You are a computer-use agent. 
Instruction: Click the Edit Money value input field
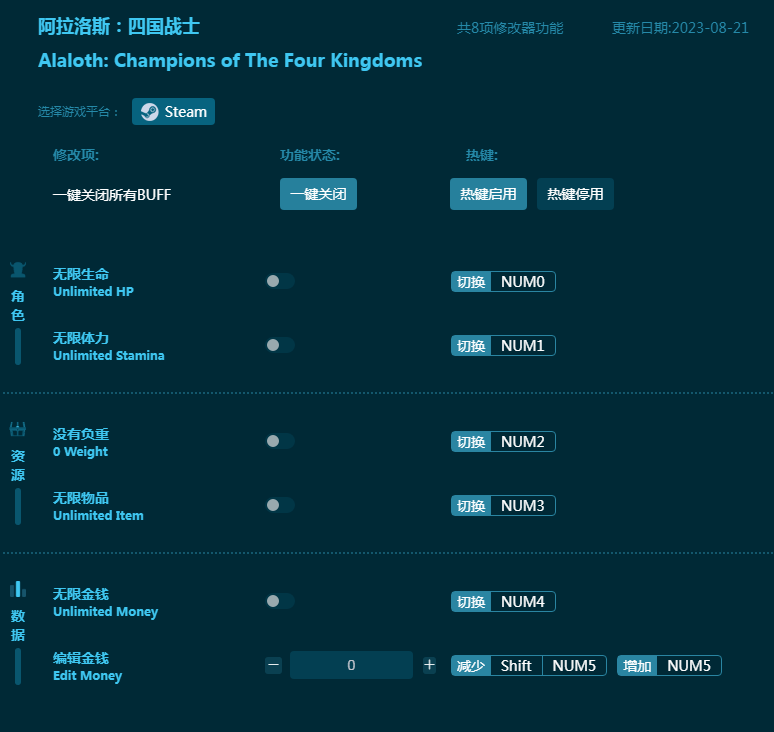tap(351, 665)
